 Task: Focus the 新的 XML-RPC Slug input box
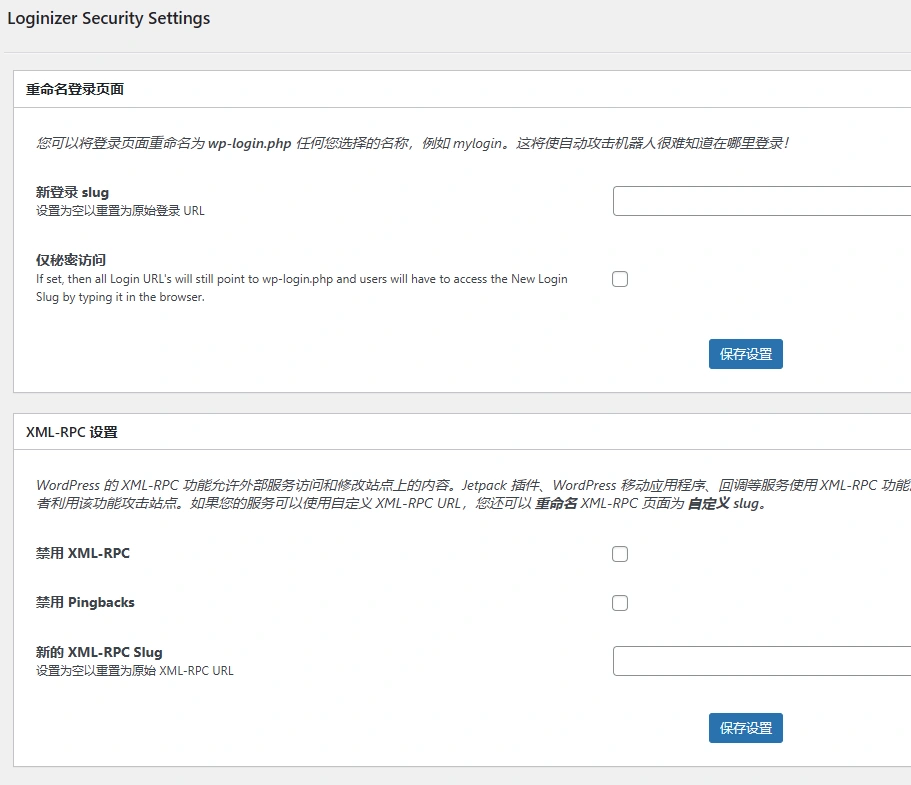point(761,661)
